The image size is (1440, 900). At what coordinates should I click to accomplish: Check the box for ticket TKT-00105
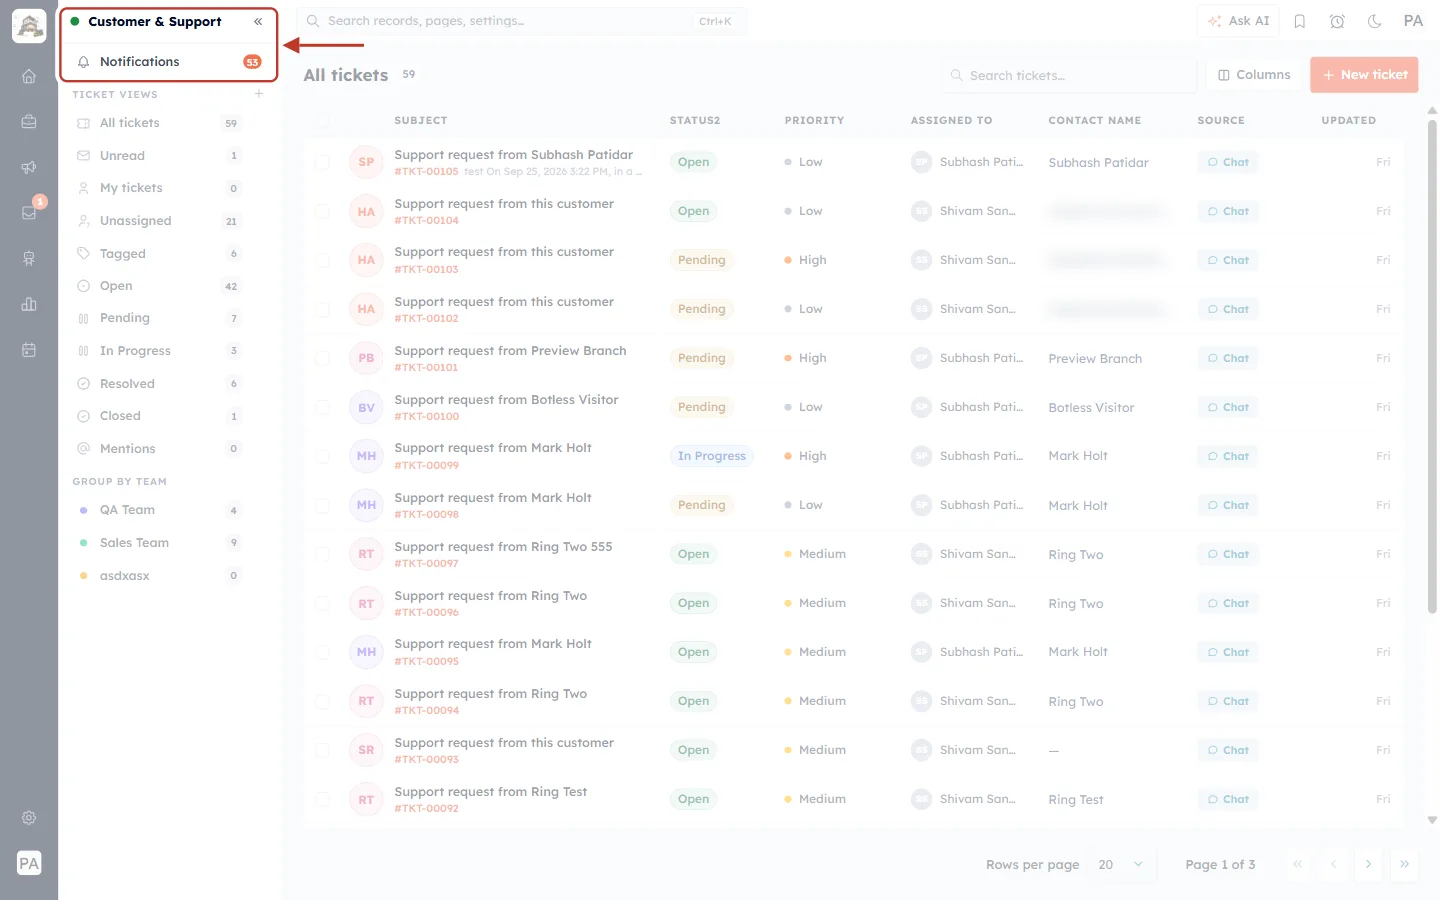pos(322,162)
